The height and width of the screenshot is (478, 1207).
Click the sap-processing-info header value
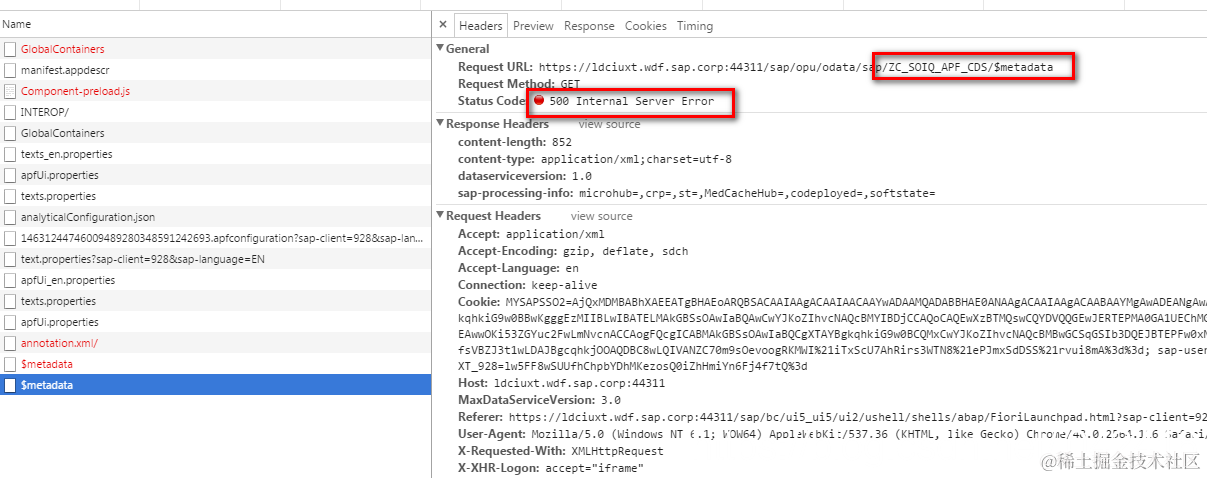756,193
